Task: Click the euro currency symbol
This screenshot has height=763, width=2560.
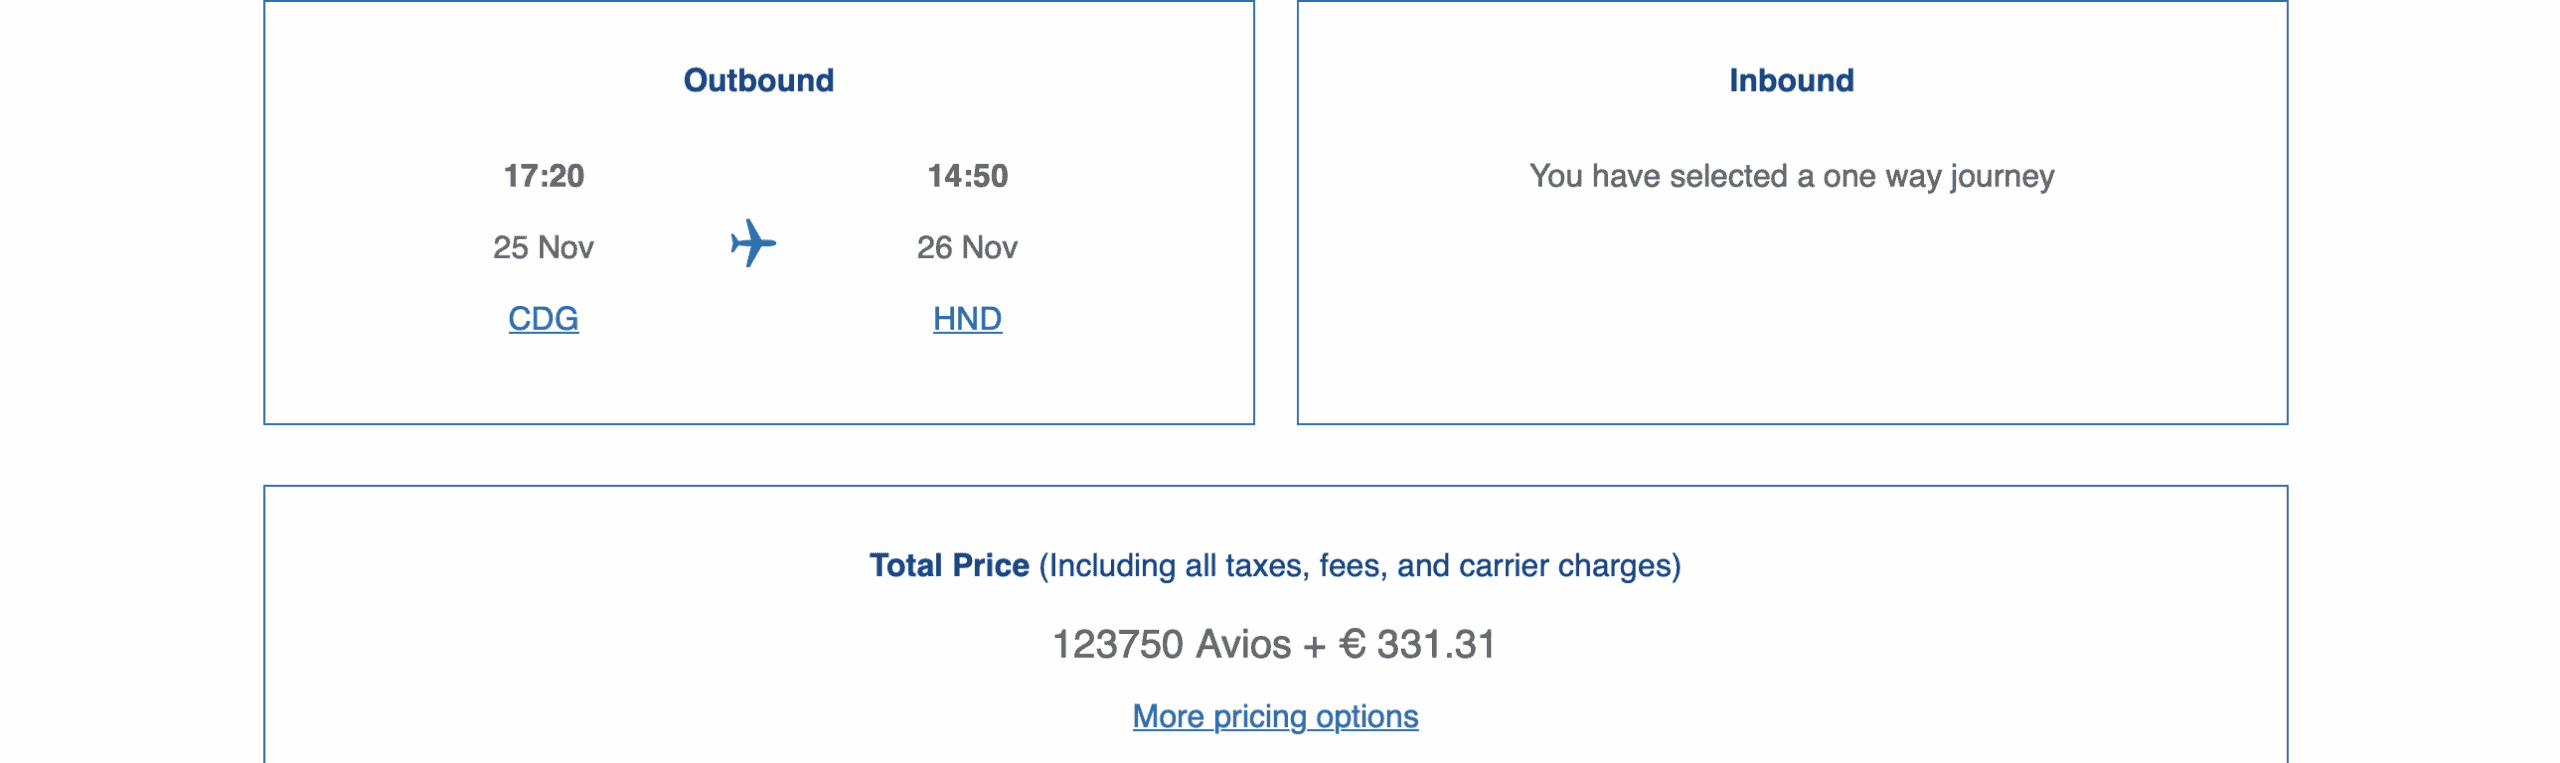Action: [1352, 644]
